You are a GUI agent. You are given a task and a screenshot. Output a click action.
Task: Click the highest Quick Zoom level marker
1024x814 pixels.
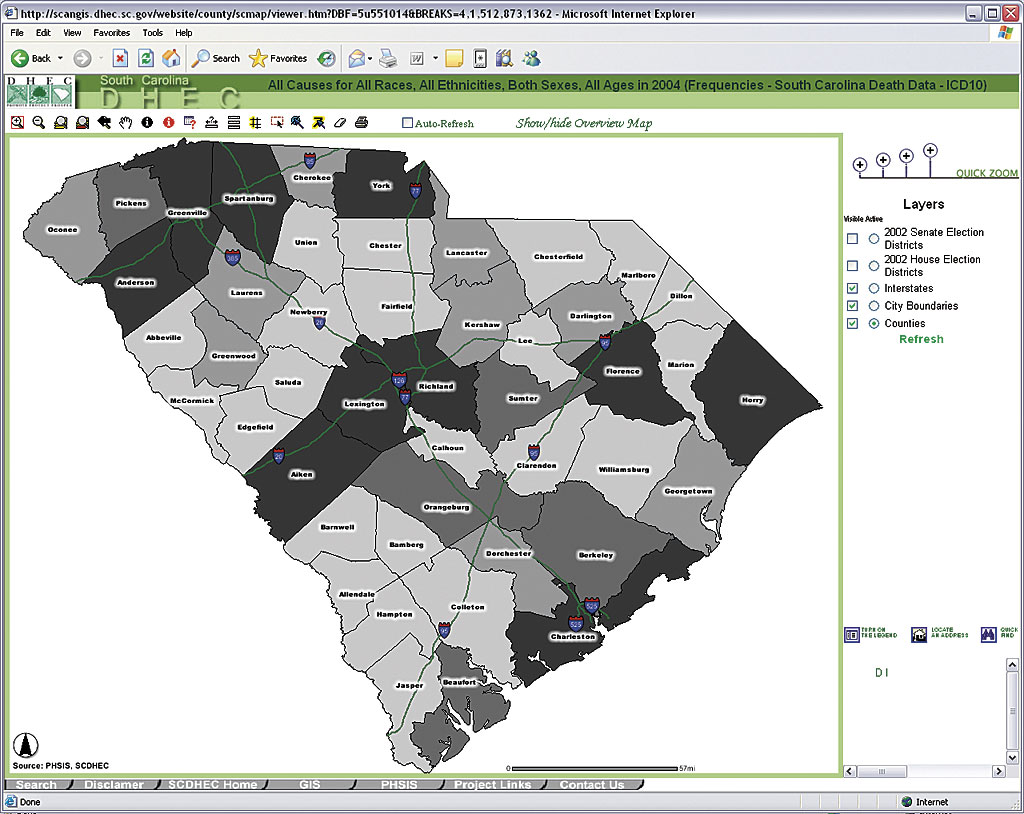click(x=931, y=150)
